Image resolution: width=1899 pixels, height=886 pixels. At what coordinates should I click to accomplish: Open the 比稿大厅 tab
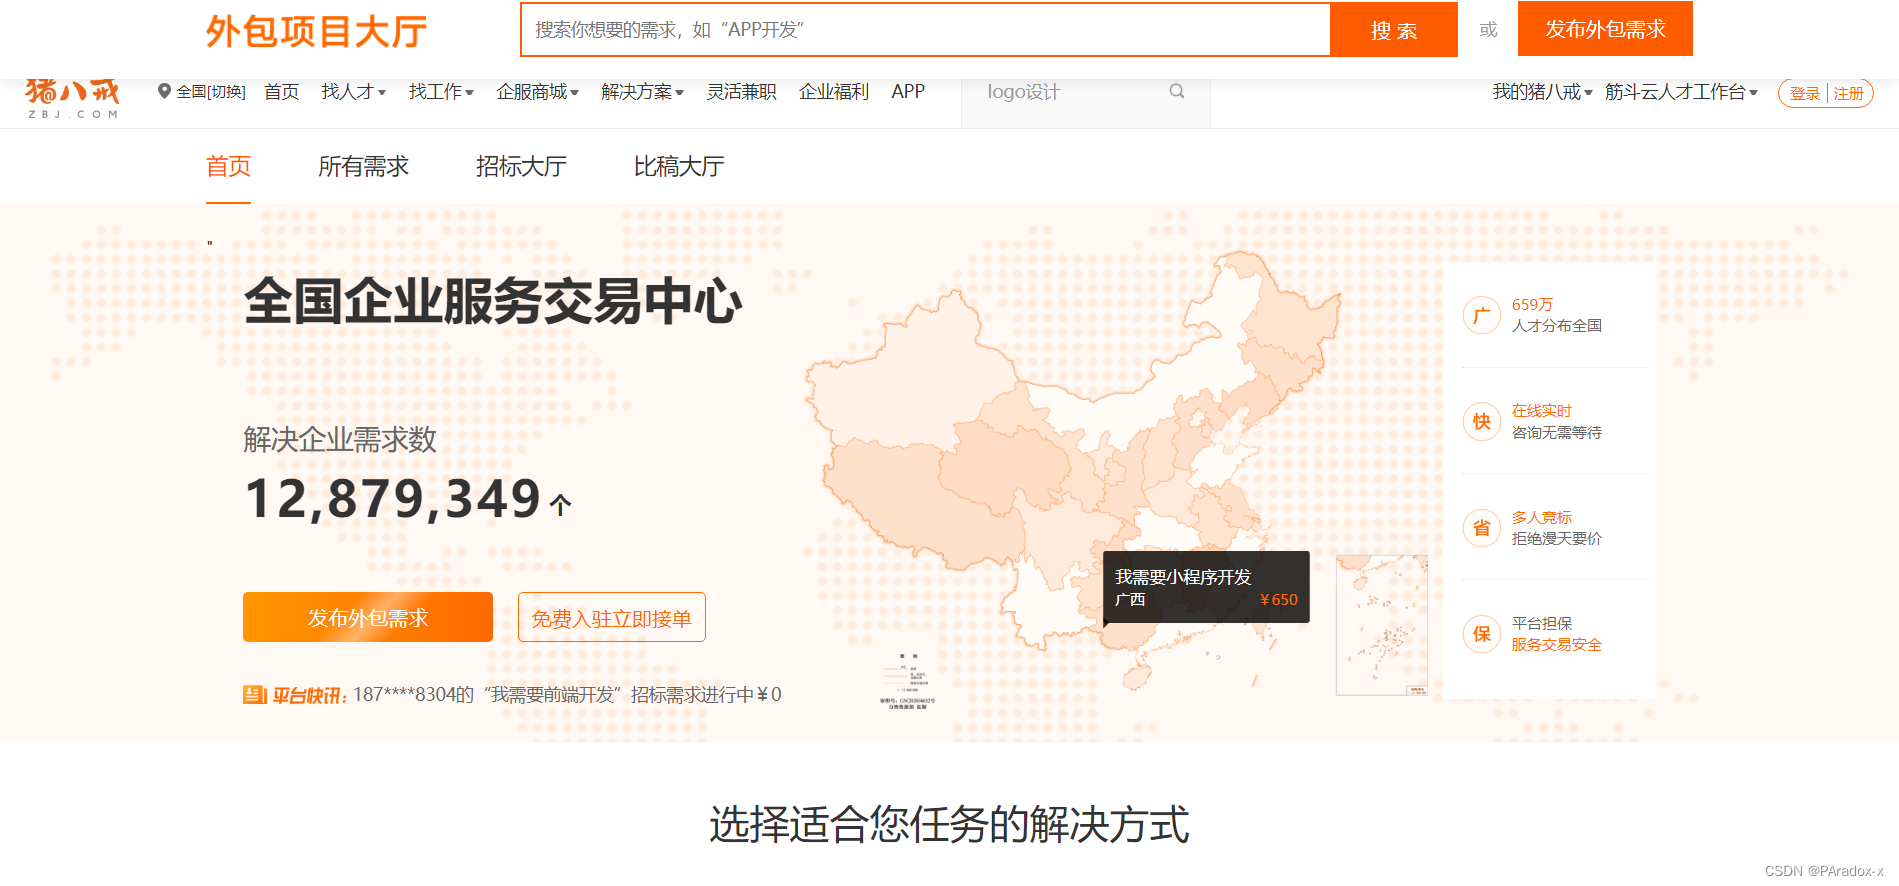pyautogui.click(x=679, y=167)
